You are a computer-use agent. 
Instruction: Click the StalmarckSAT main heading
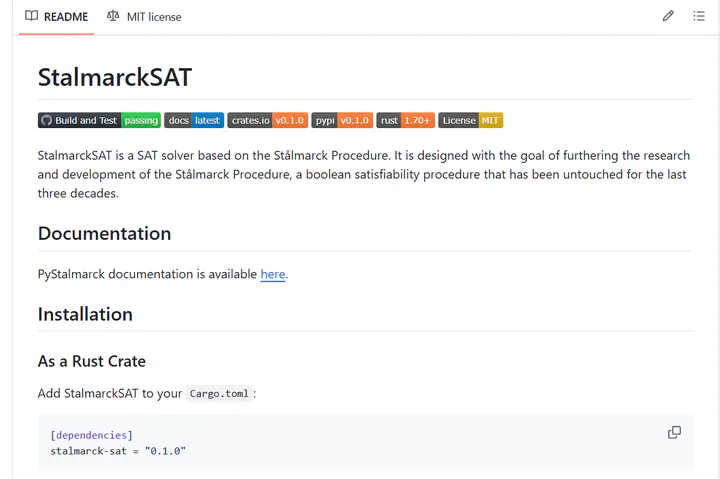115,77
